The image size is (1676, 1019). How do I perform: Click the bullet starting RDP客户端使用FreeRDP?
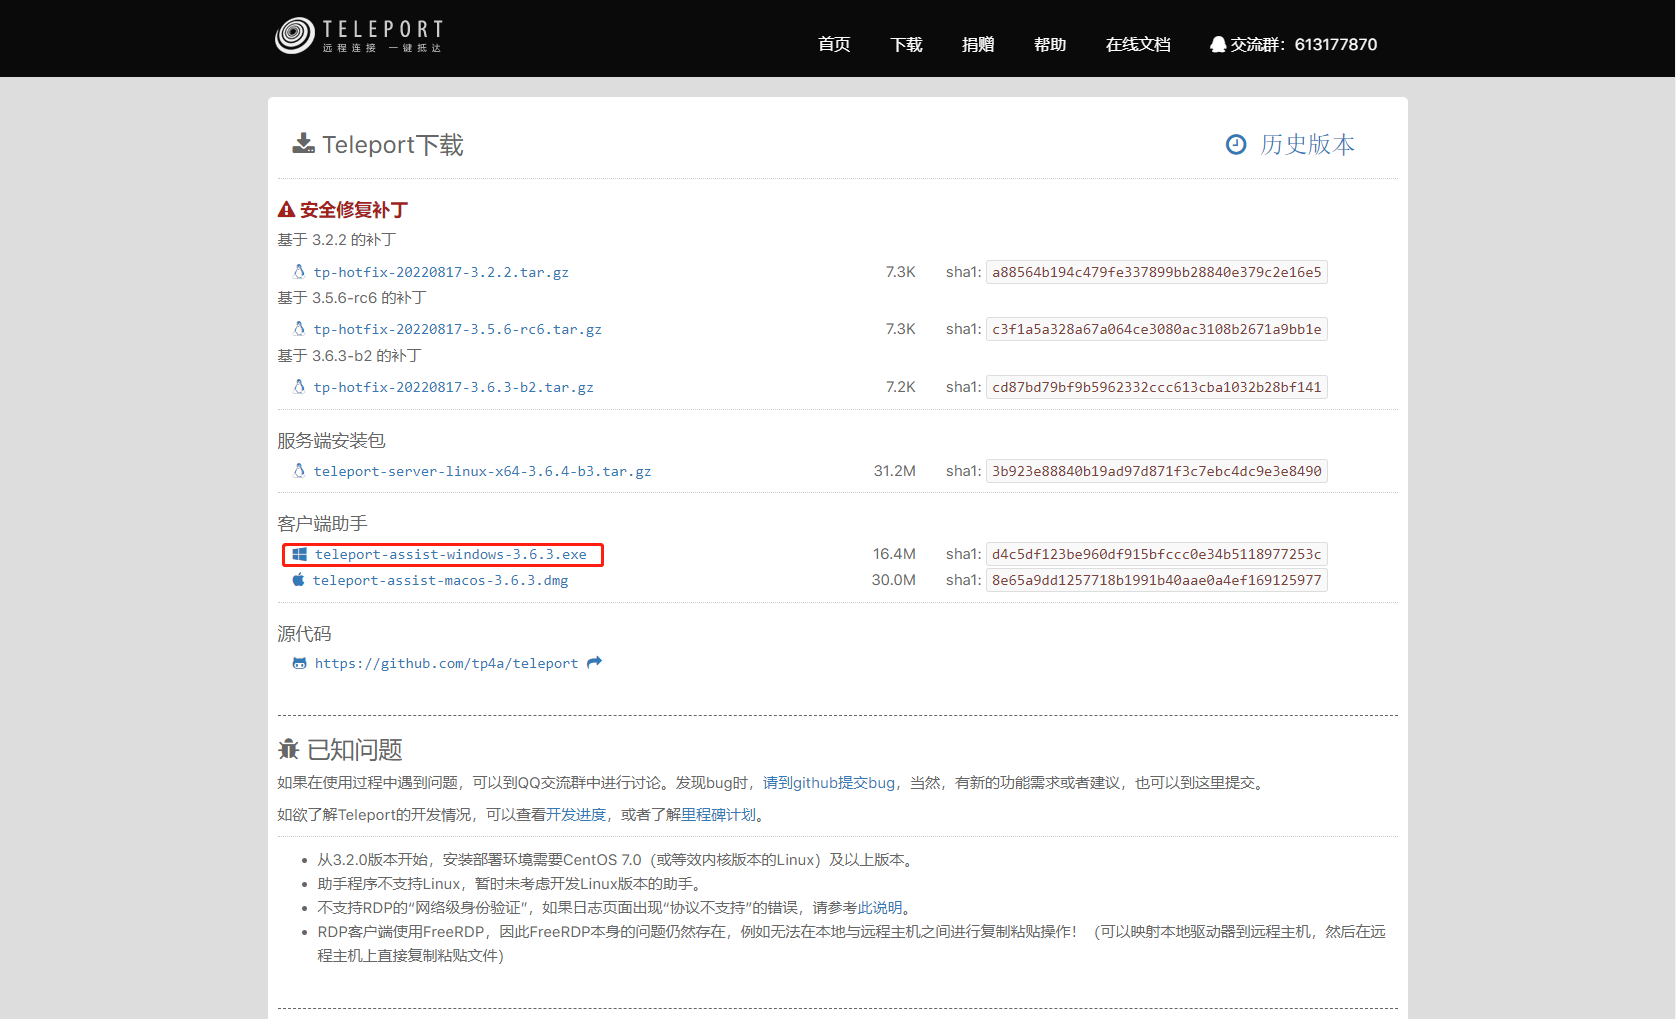pos(852,944)
